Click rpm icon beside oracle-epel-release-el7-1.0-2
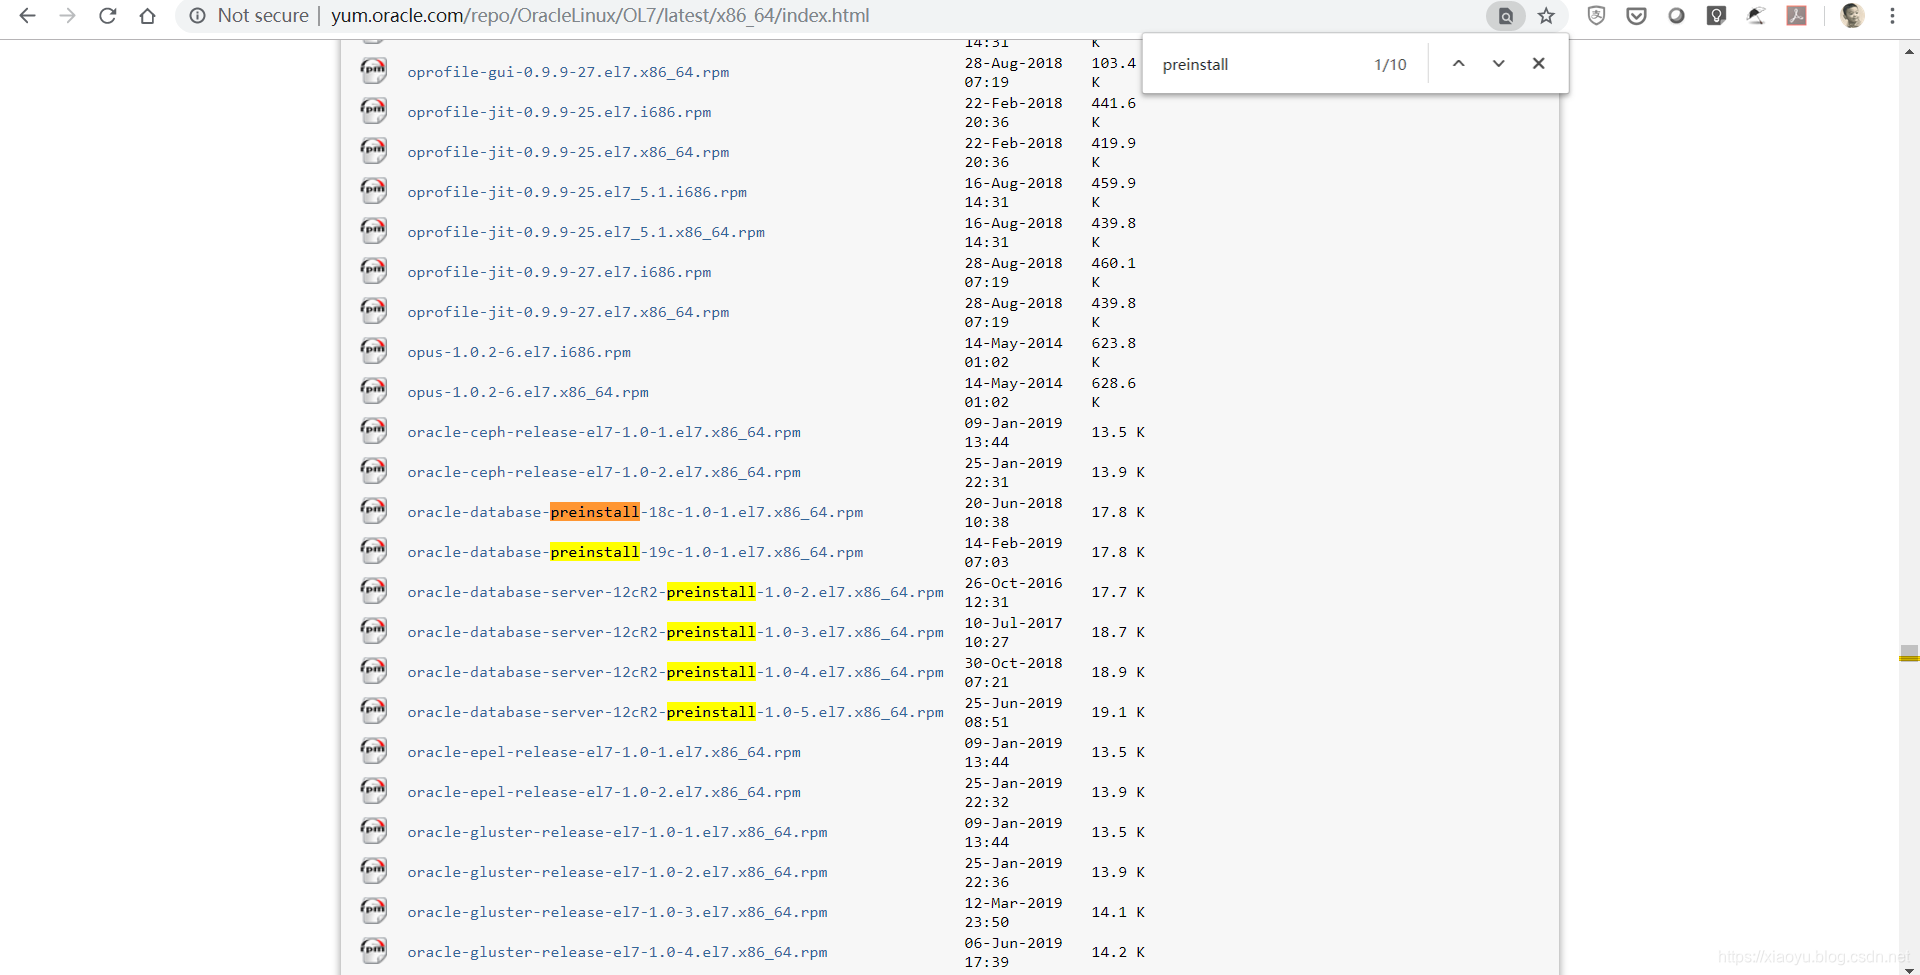This screenshot has width=1920, height=975. pos(373,790)
